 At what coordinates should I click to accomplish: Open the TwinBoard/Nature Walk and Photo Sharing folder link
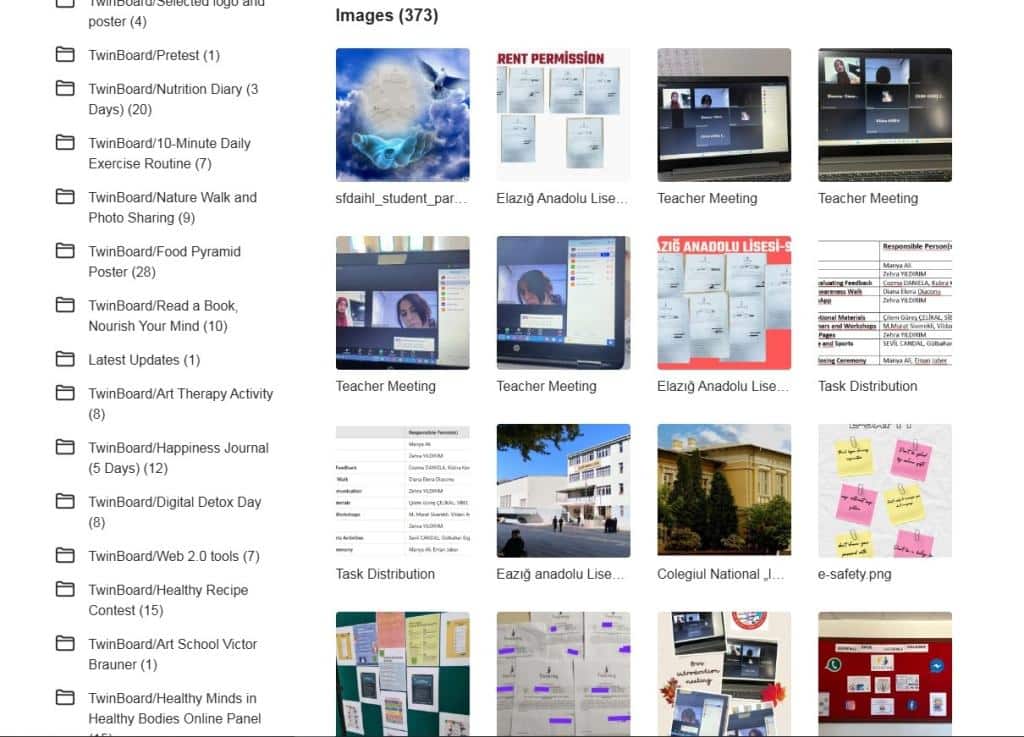(172, 207)
